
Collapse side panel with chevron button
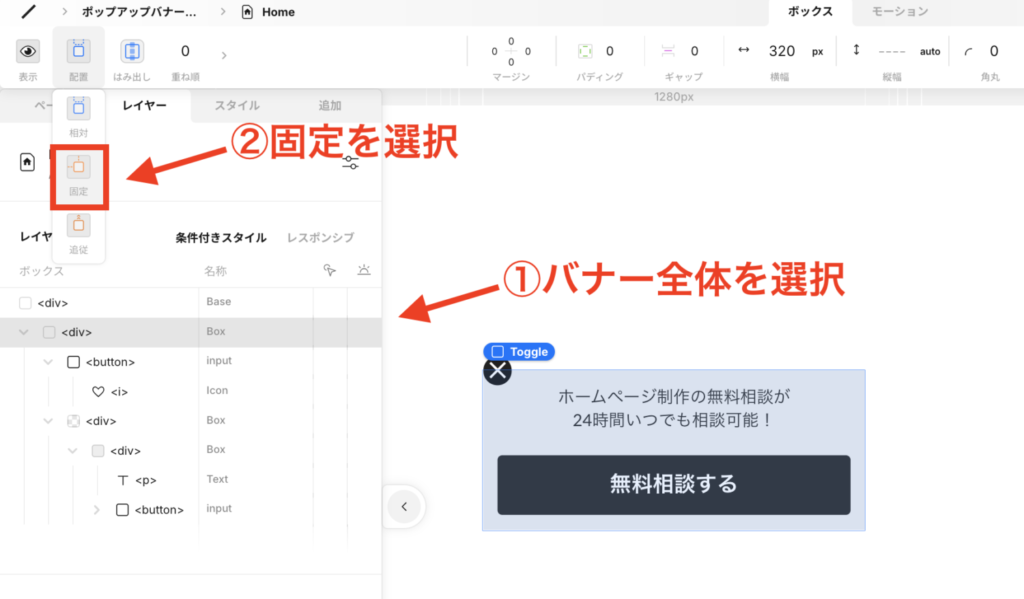pyautogui.click(x=404, y=506)
